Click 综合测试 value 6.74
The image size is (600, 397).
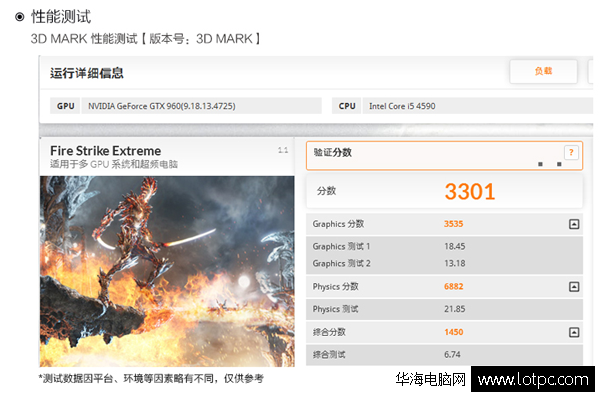pyautogui.click(x=452, y=355)
